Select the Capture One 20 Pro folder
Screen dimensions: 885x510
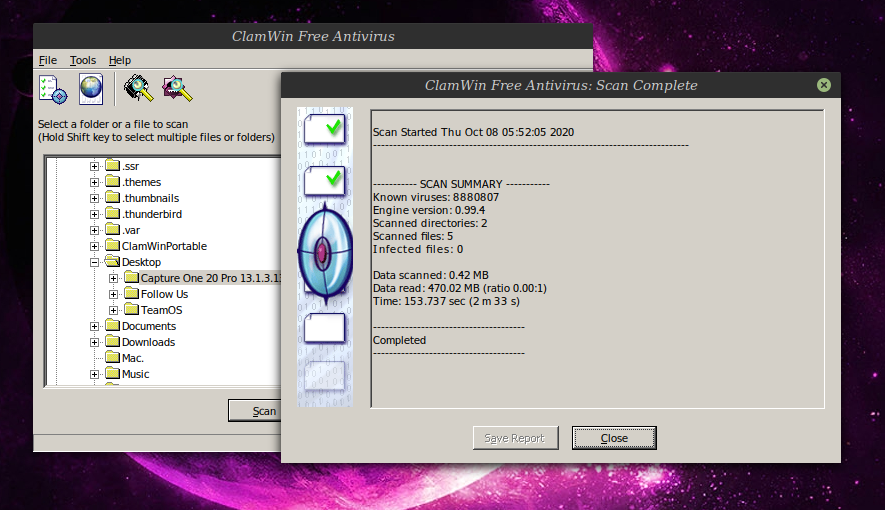click(x=210, y=278)
